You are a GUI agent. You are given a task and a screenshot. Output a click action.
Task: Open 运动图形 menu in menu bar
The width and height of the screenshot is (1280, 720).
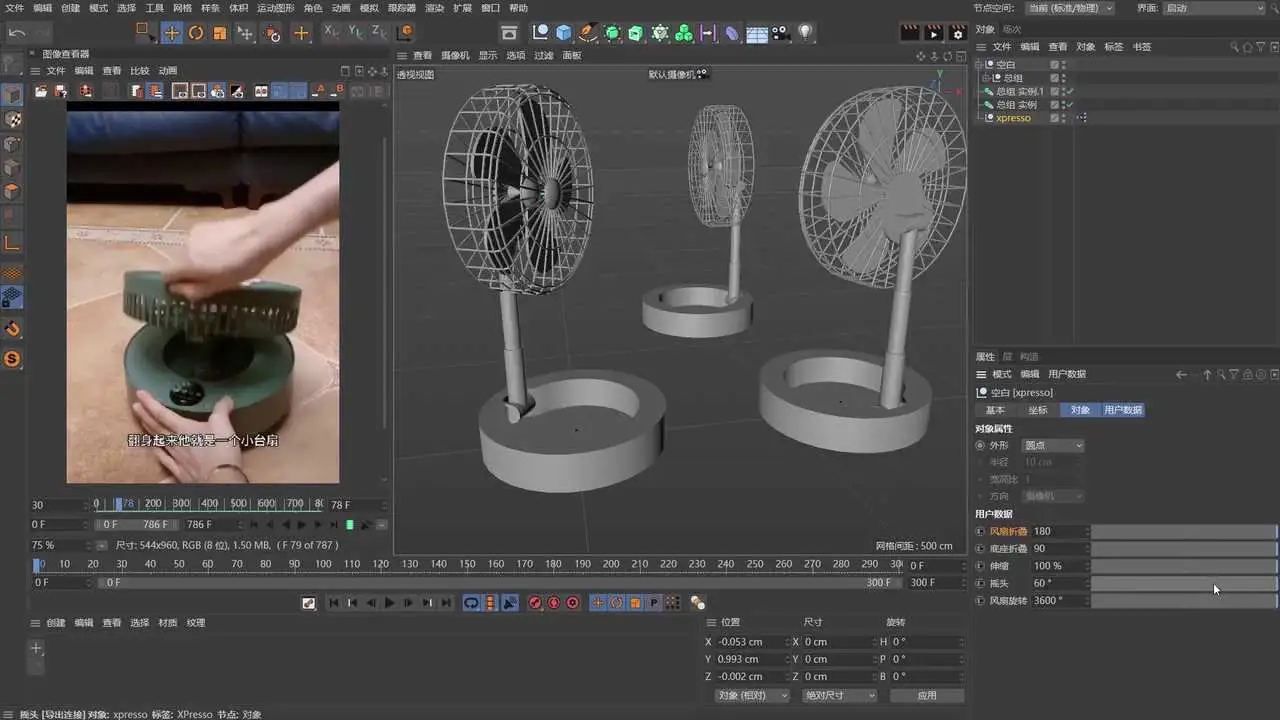coord(275,8)
